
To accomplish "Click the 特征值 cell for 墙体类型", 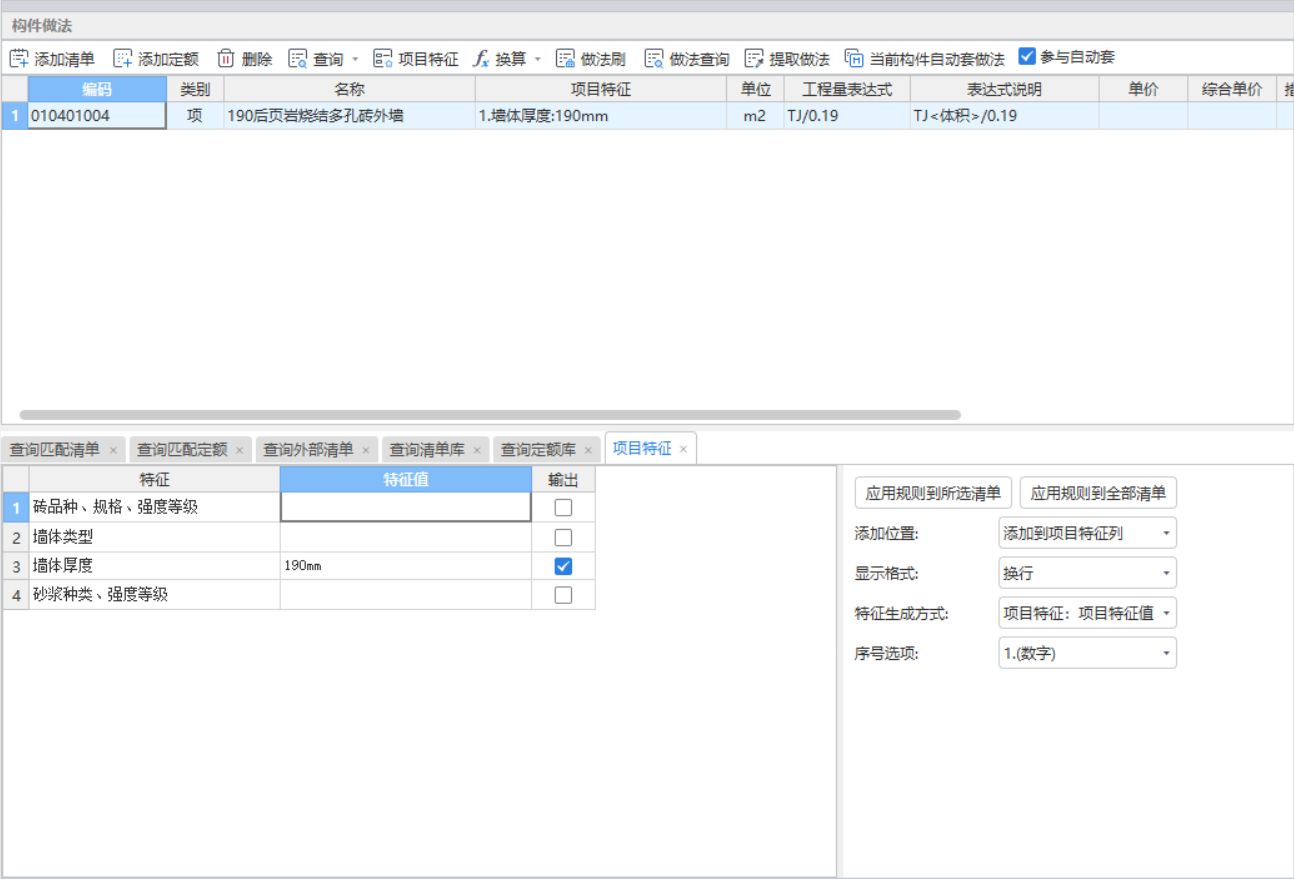I will (x=406, y=537).
